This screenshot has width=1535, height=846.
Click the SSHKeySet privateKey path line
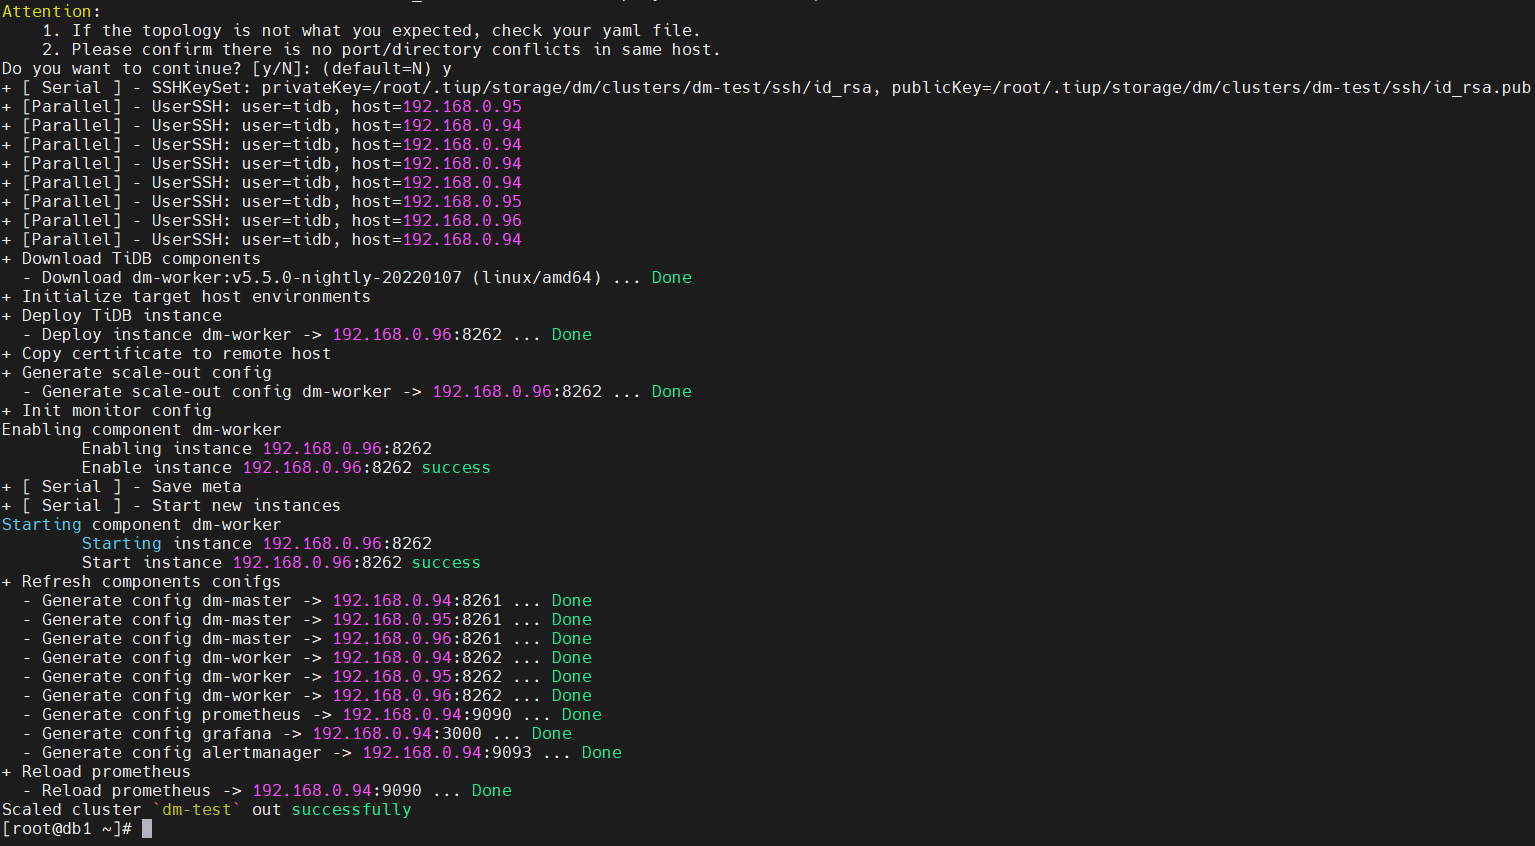tap(766, 88)
